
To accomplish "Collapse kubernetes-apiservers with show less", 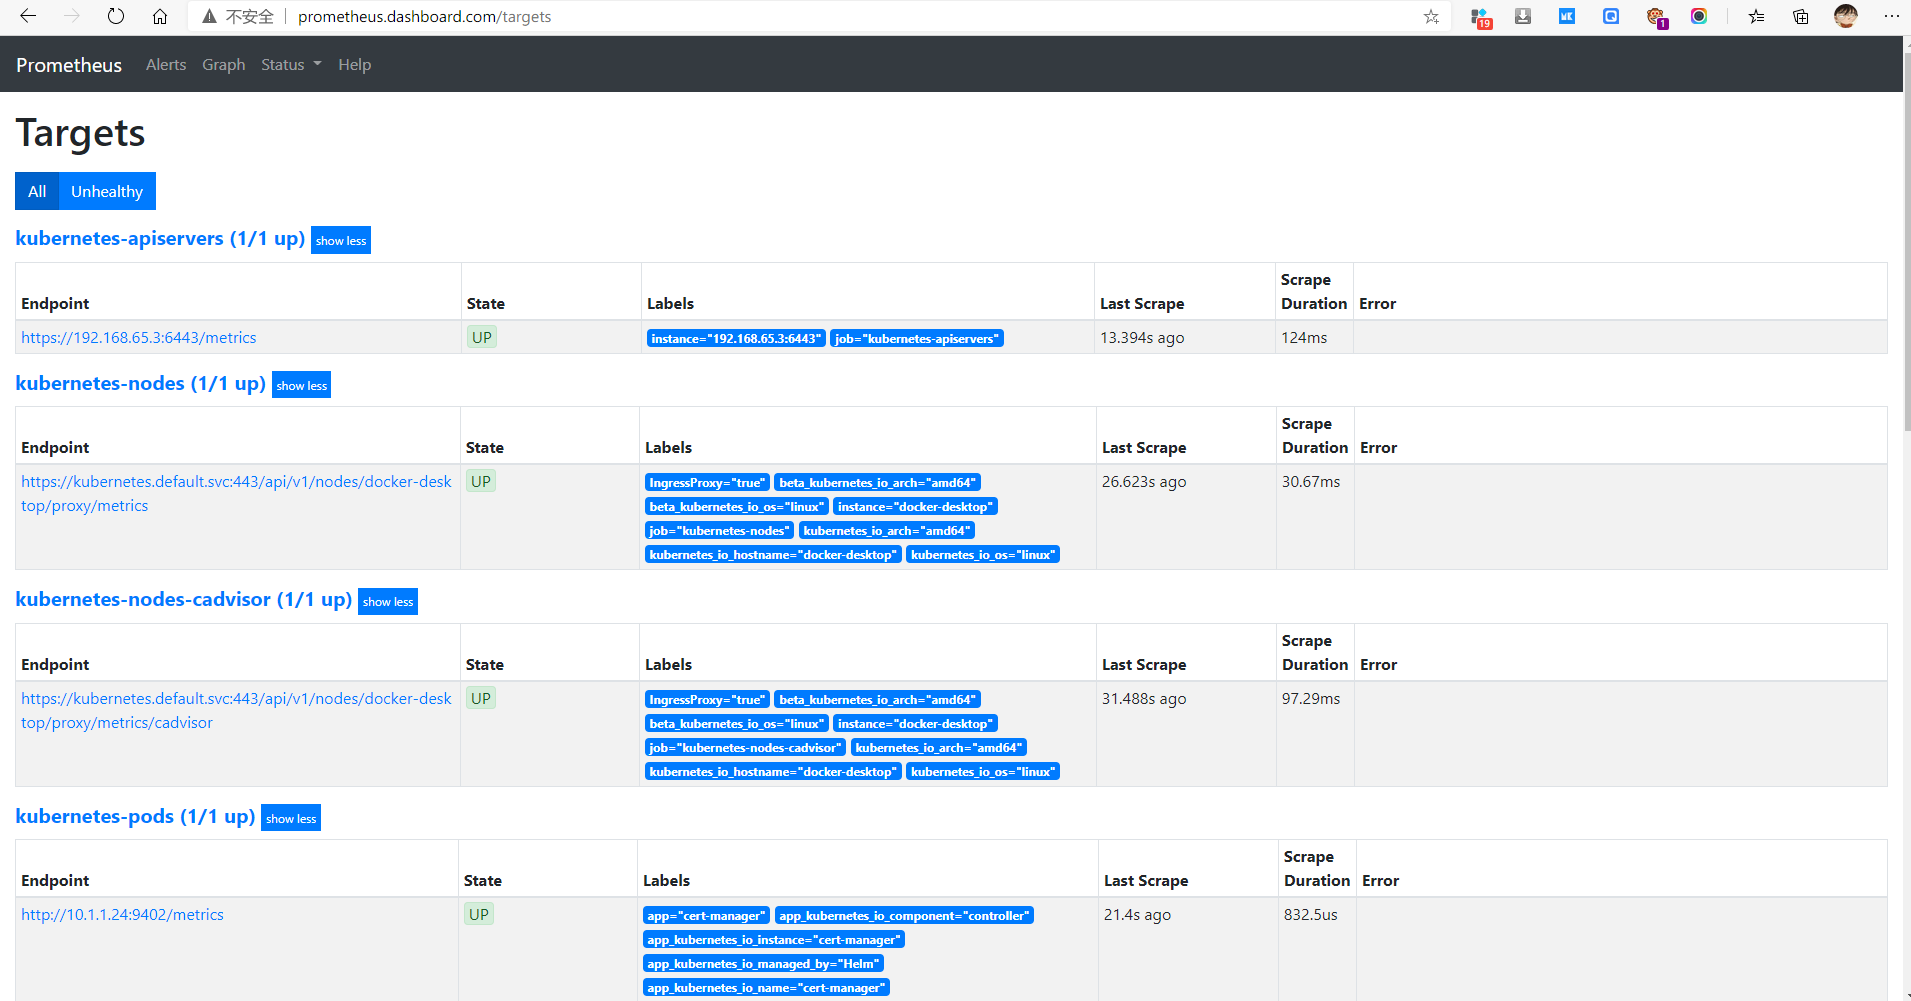I will [x=341, y=240].
